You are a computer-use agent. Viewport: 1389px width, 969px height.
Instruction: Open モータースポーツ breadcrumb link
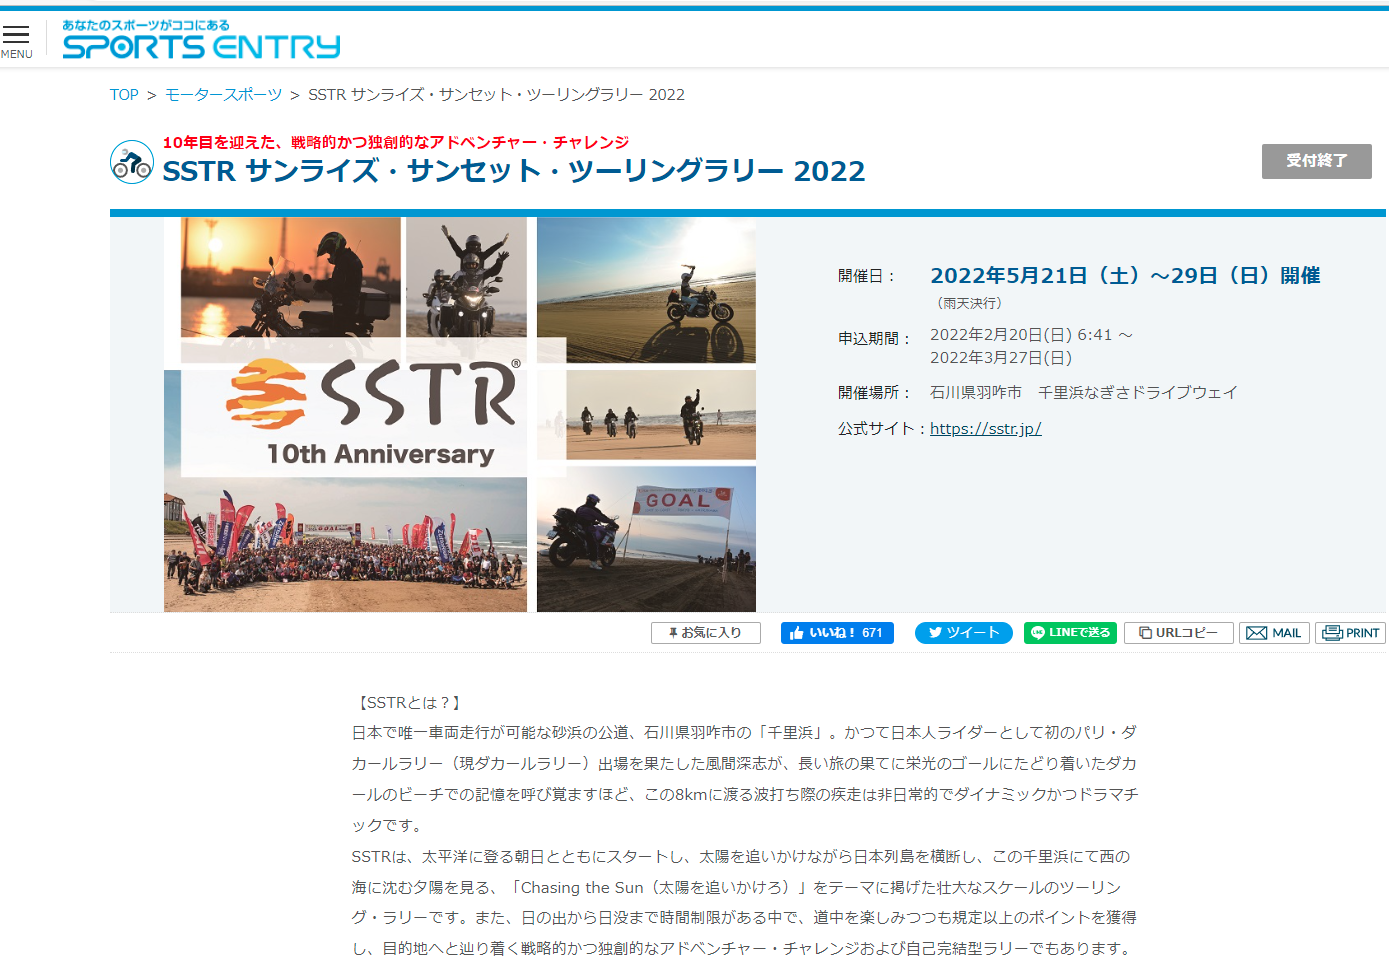(223, 95)
